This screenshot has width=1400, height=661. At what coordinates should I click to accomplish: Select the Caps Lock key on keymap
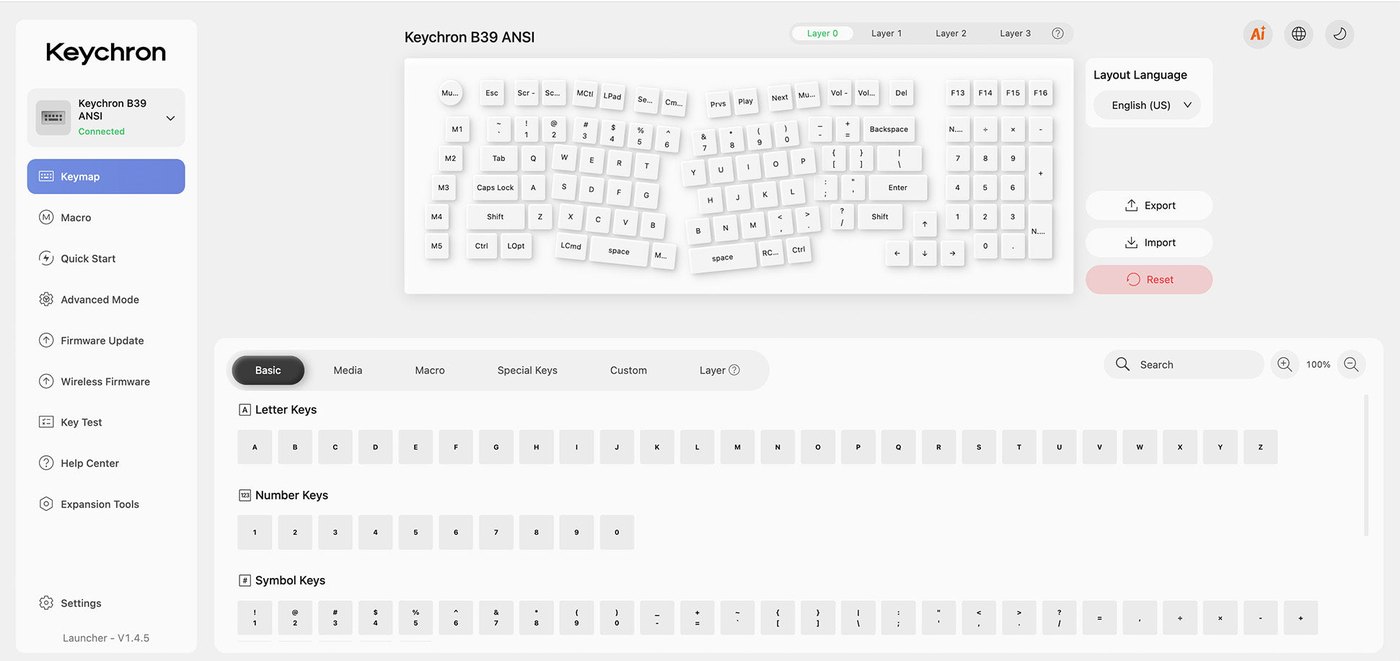(495, 187)
